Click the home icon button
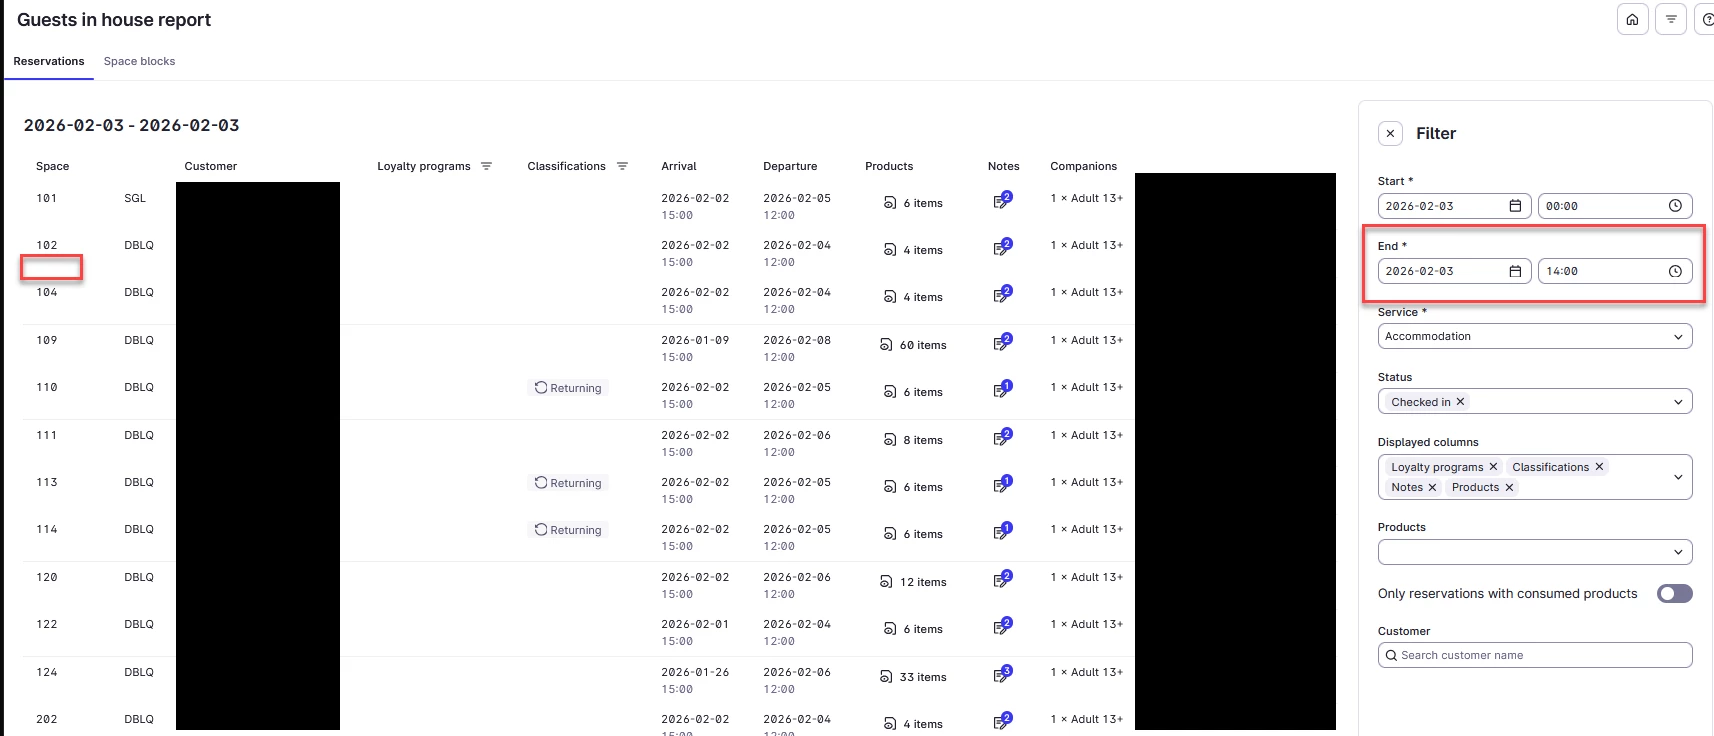 (x=1632, y=19)
